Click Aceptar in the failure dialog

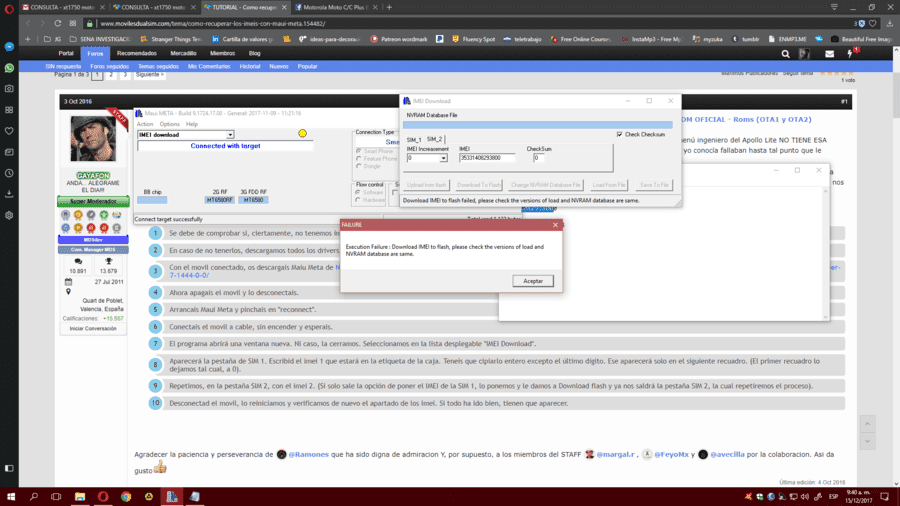(533, 281)
